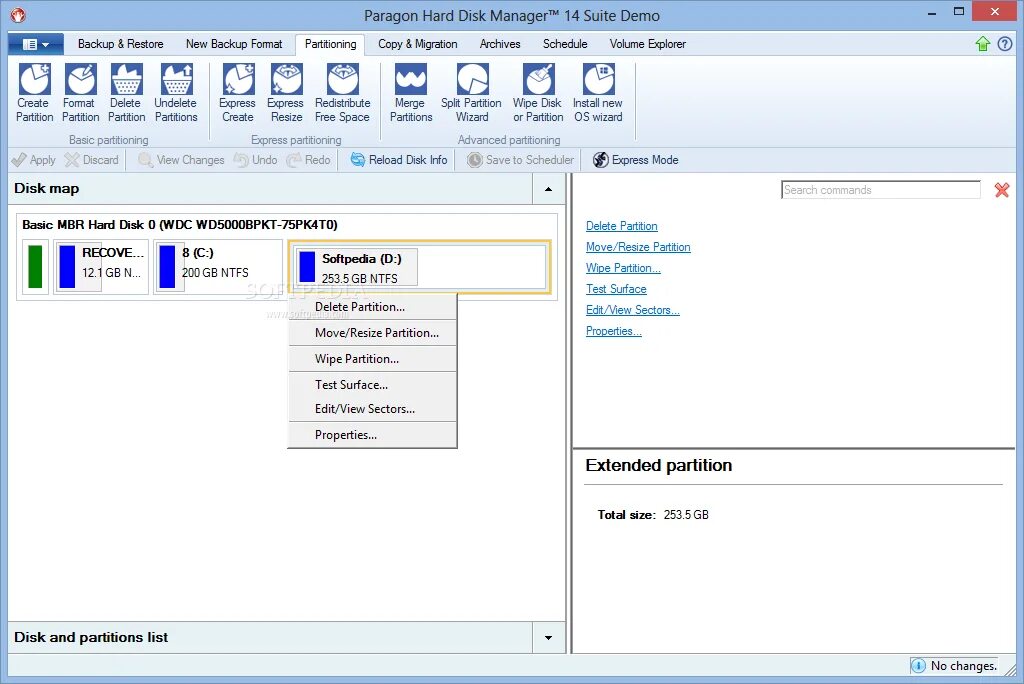Select the Partitioning tab
The image size is (1024, 684).
pyautogui.click(x=330, y=44)
